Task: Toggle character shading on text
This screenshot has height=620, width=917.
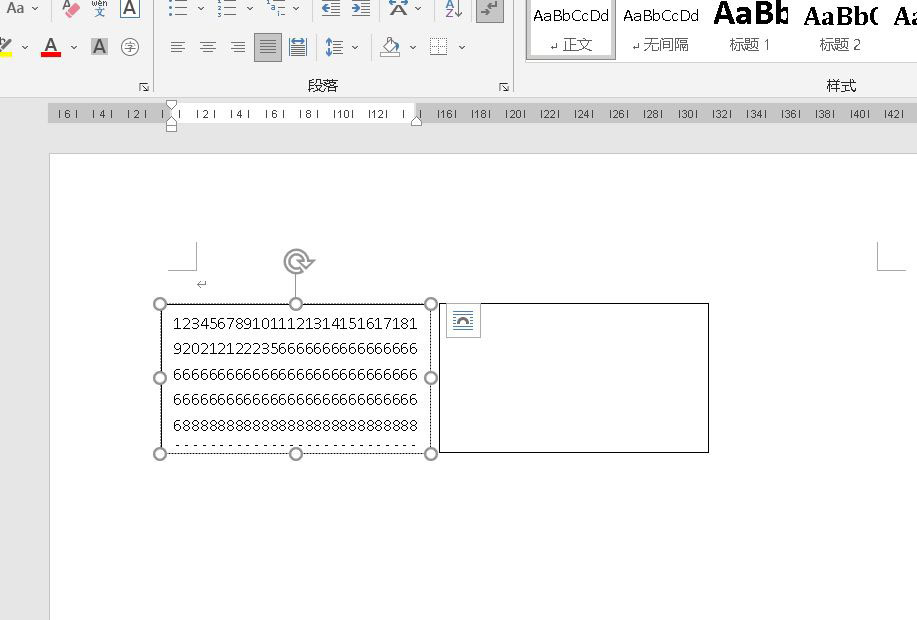Action: [99, 47]
